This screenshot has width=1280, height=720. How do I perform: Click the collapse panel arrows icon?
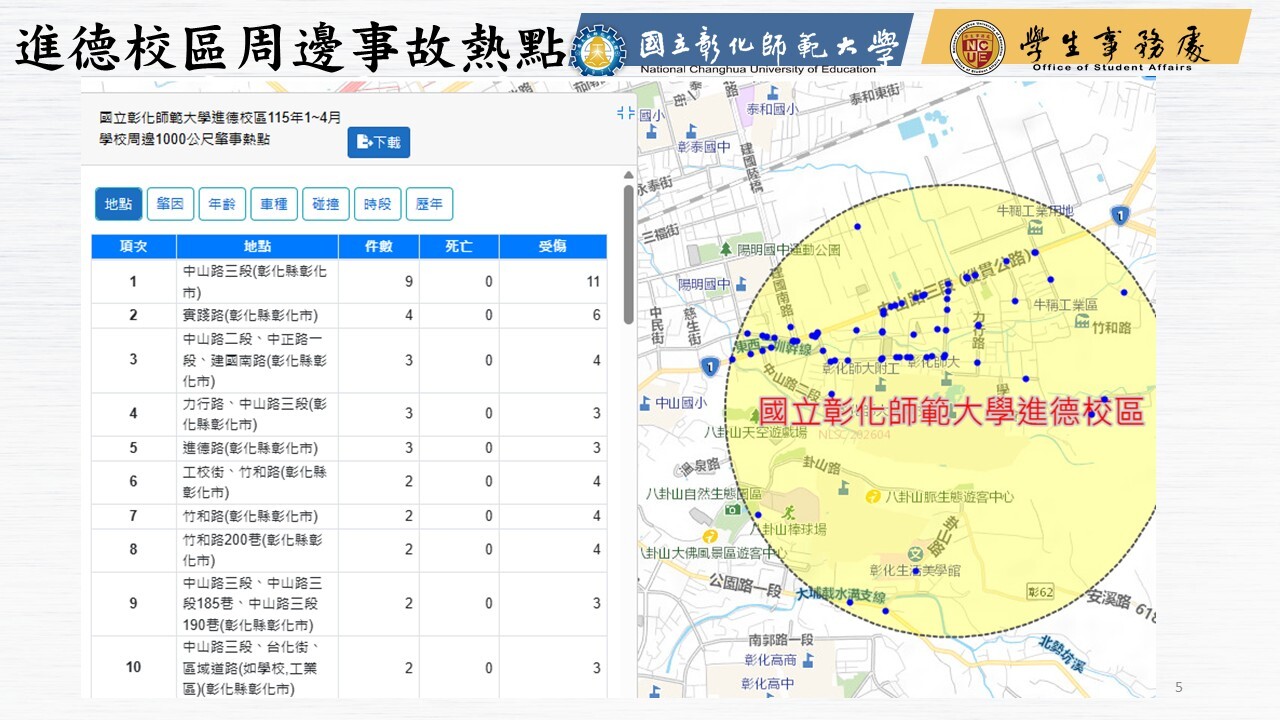point(625,113)
